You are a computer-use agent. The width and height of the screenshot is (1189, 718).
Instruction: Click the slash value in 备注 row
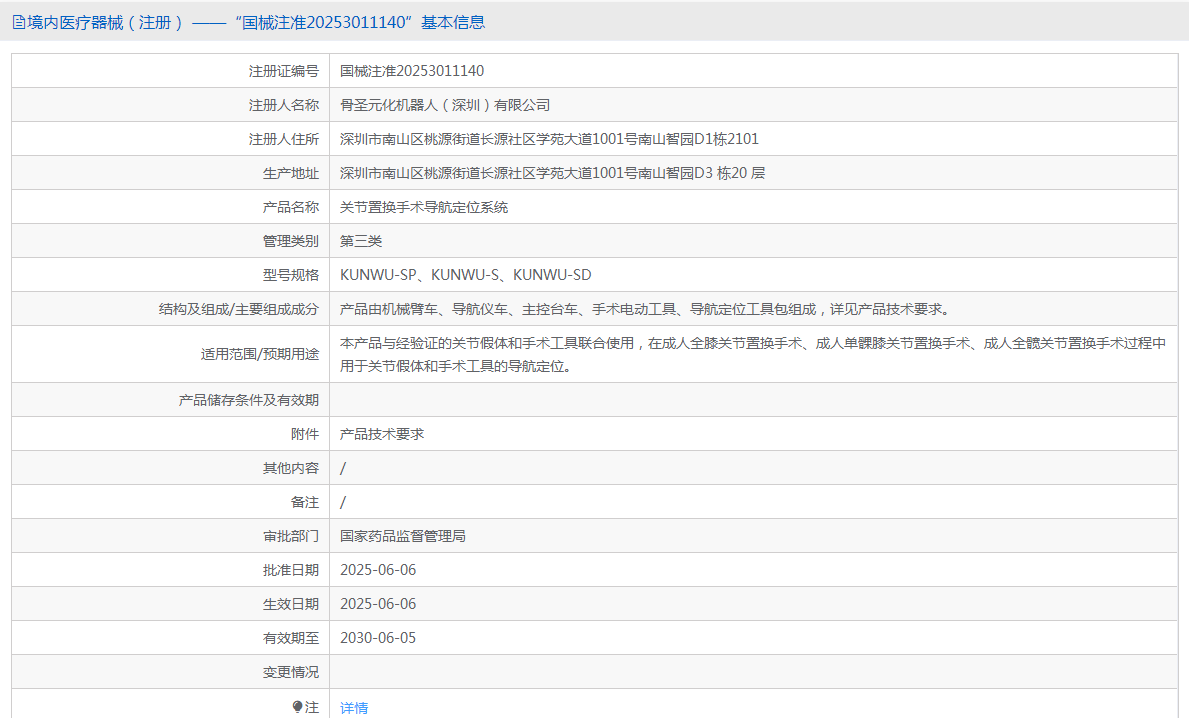pyautogui.click(x=343, y=502)
